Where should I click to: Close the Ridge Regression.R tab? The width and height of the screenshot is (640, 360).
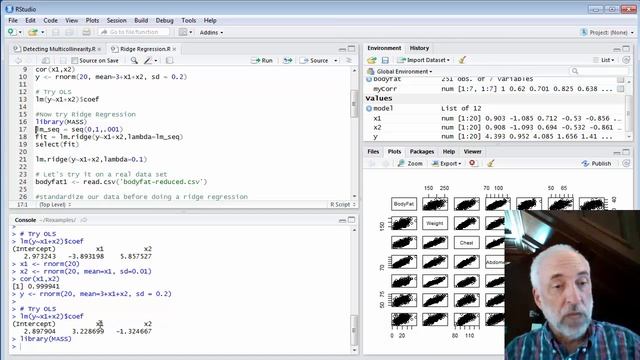click(x=174, y=49)
